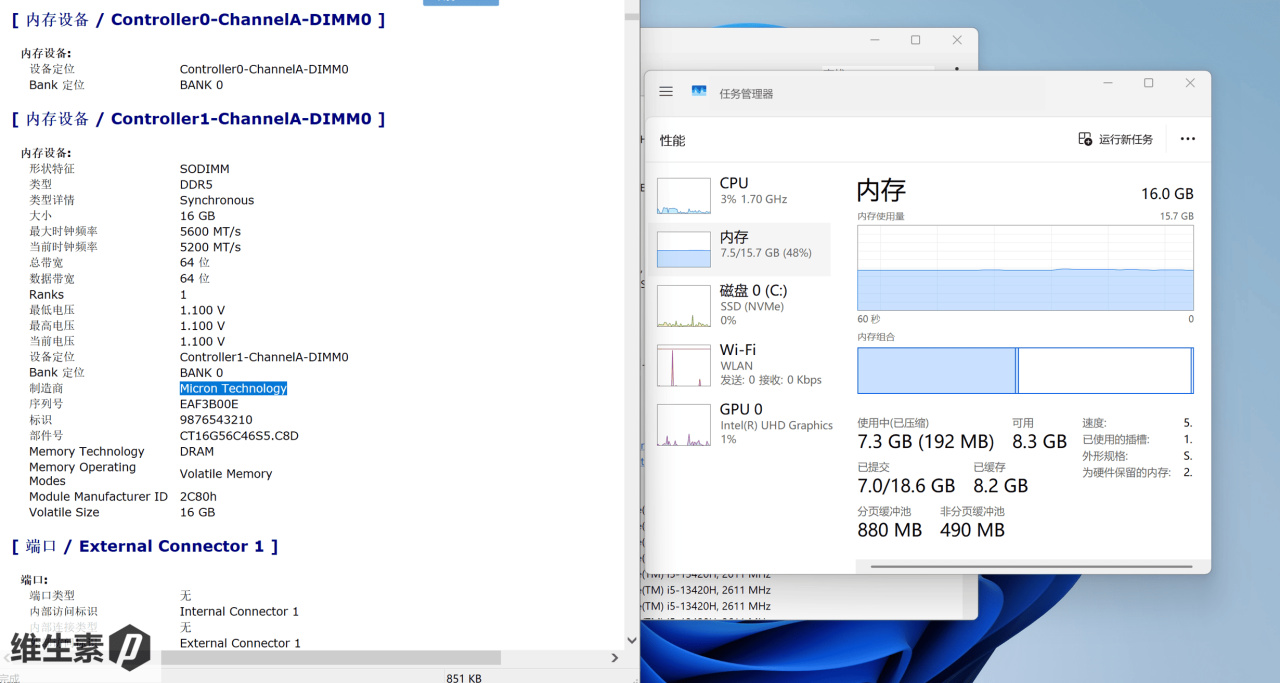Click the memory composition bar
This screenshot has width=1280, height=683.
(x=1025, y=370)
